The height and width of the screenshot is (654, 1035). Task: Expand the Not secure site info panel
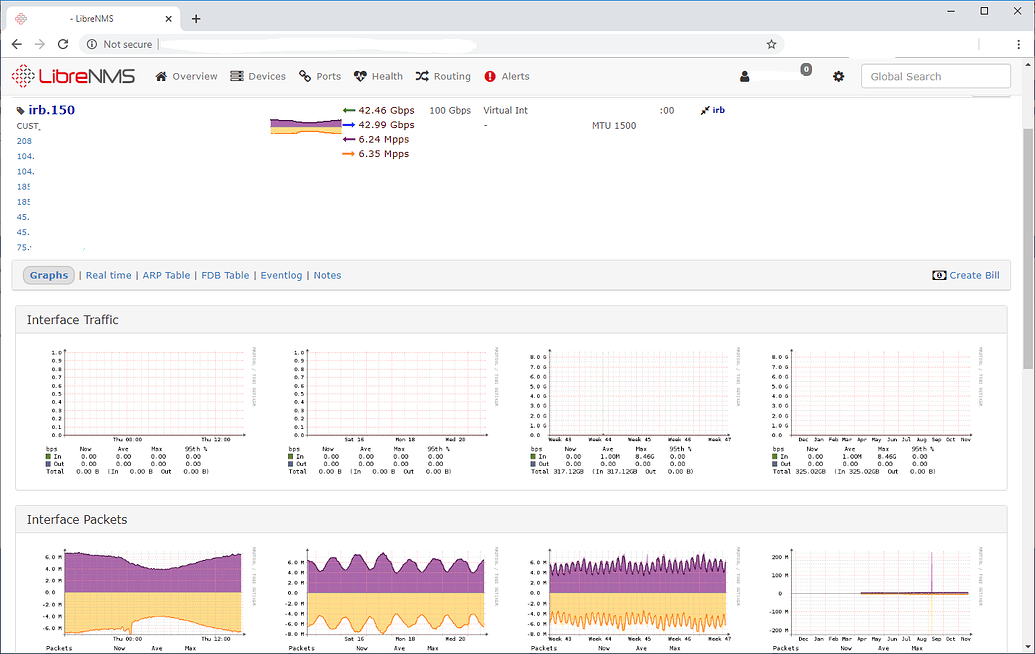pyautogui.click(x=118, y=44)
